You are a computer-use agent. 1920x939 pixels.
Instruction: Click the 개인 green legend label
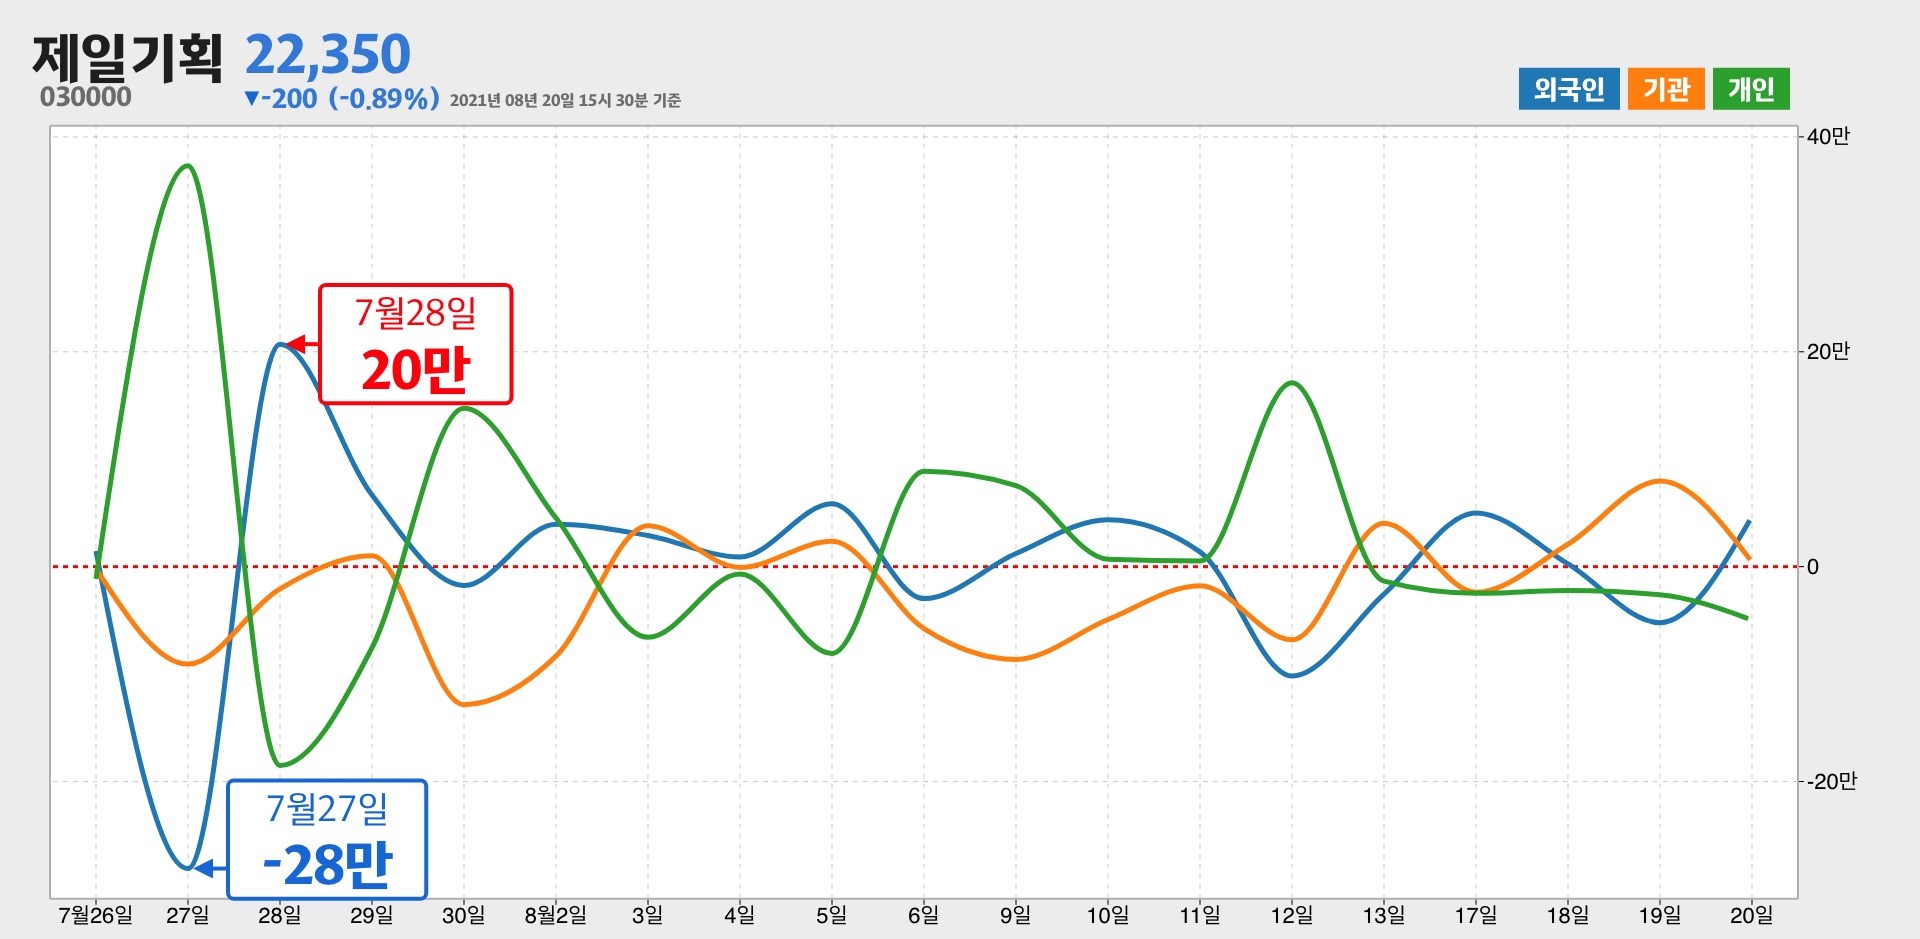(x=1751, y=89)
